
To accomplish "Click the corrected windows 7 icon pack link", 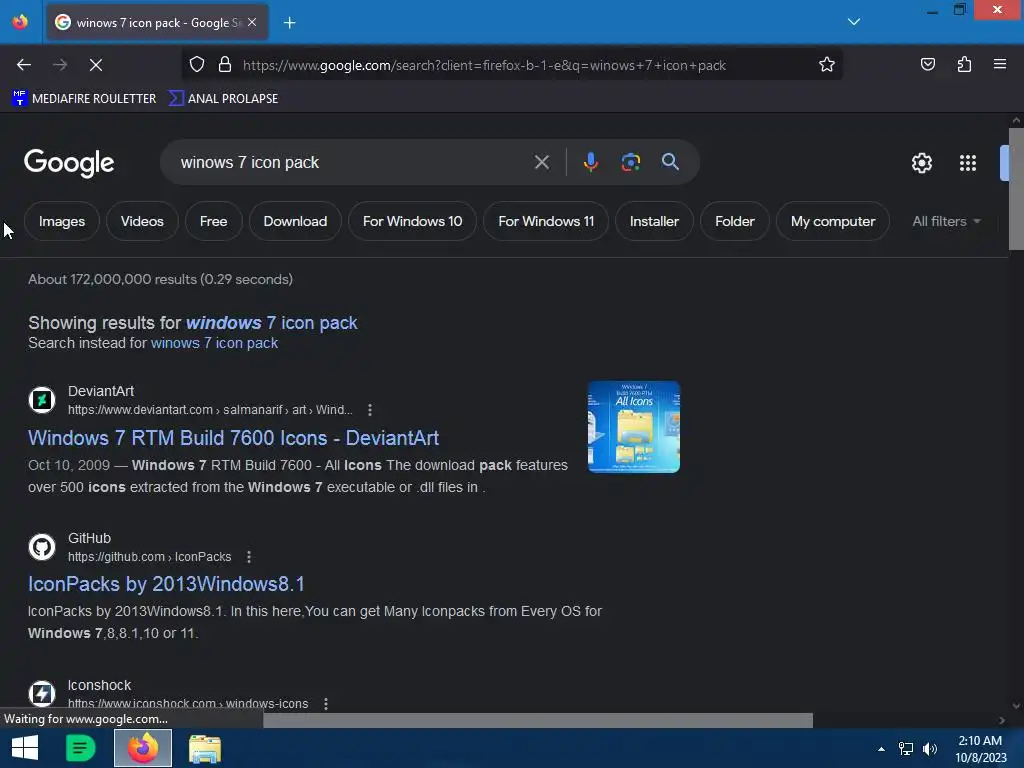I will pyautogui.click(x=272, y=323).
